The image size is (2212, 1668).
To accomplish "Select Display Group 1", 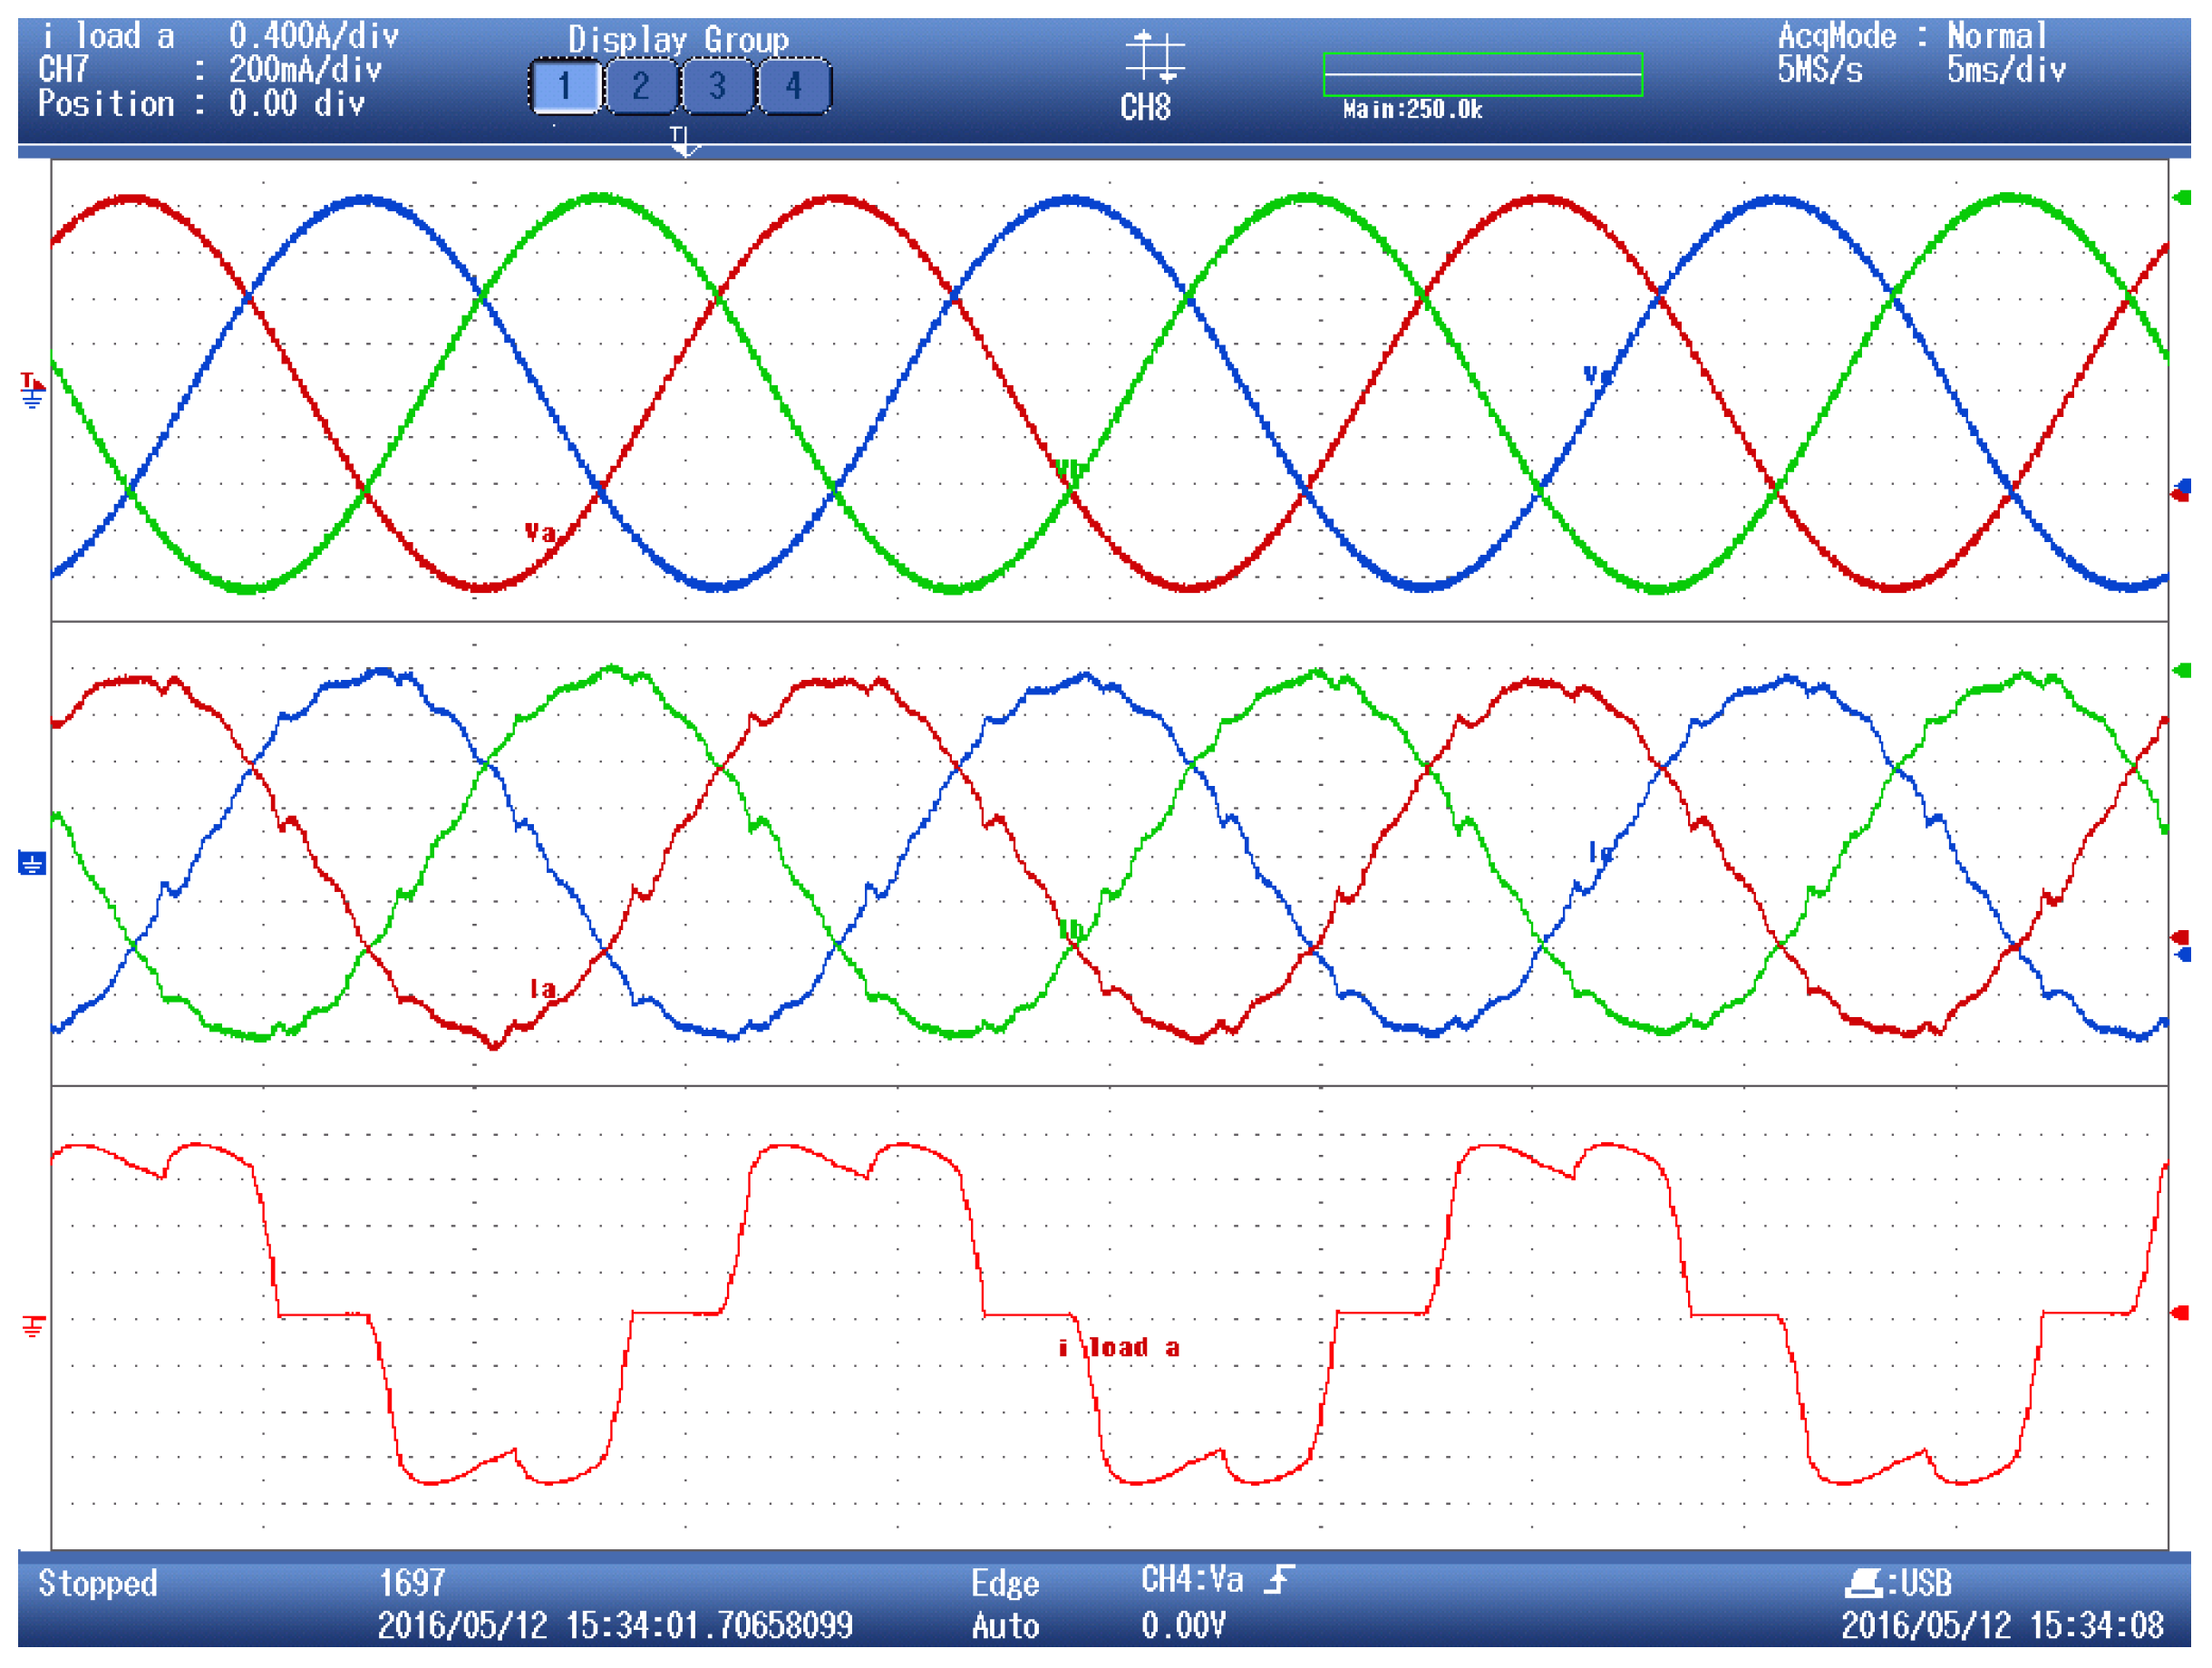I will pos(565,87).
